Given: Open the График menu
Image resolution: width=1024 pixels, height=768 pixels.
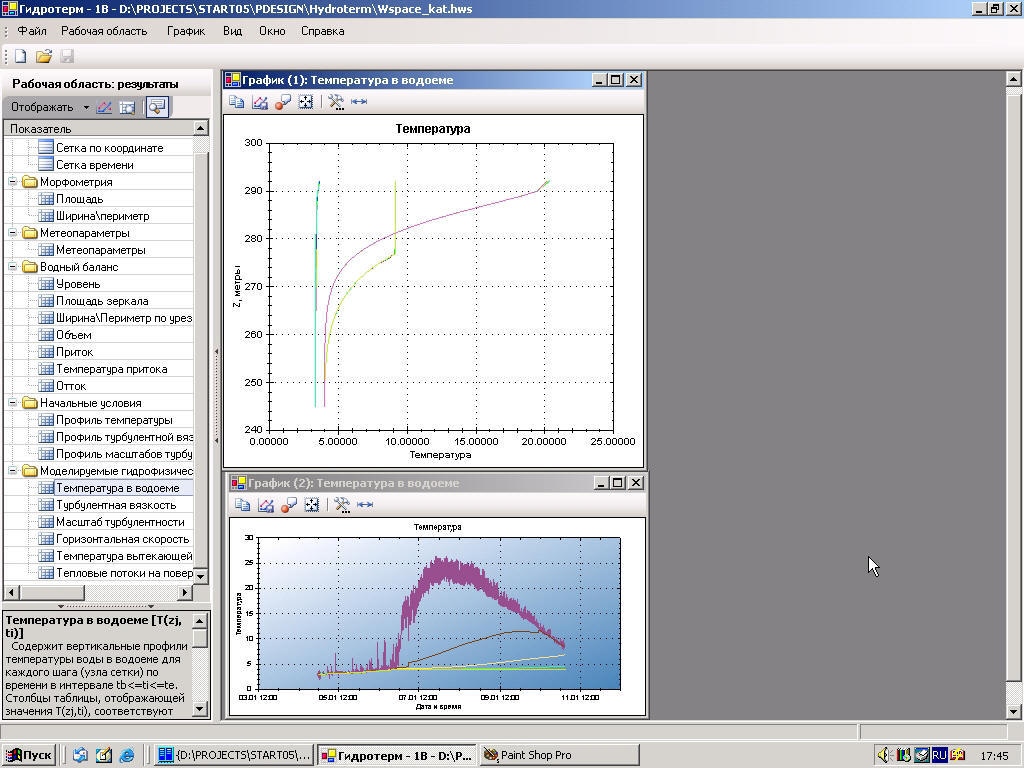Looking at the screenshot, I should point(186,31).
